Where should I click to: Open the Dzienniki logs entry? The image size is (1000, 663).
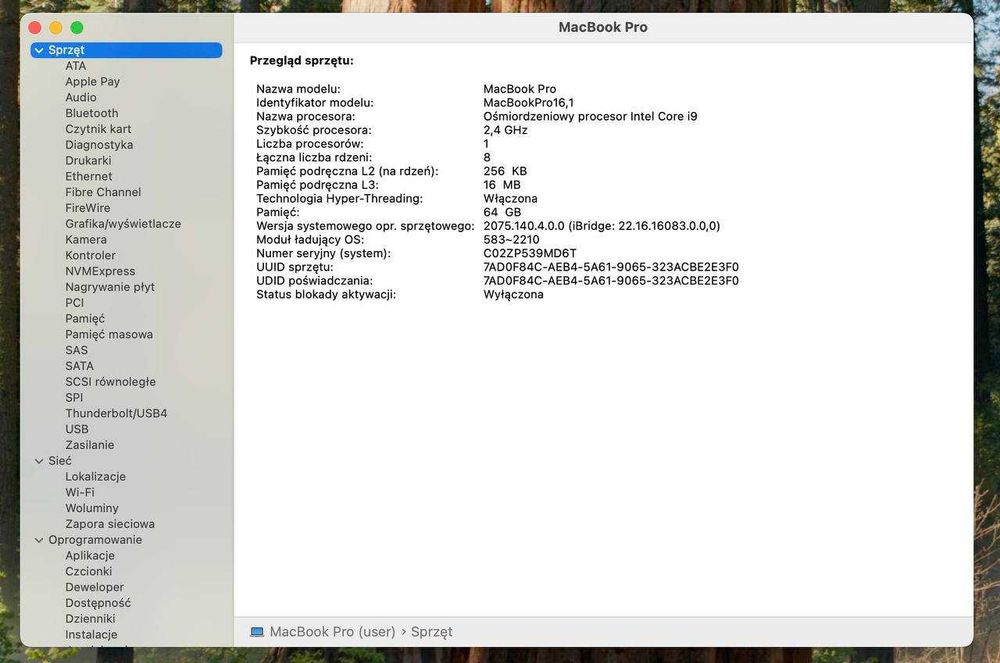[x=90, y=619]
